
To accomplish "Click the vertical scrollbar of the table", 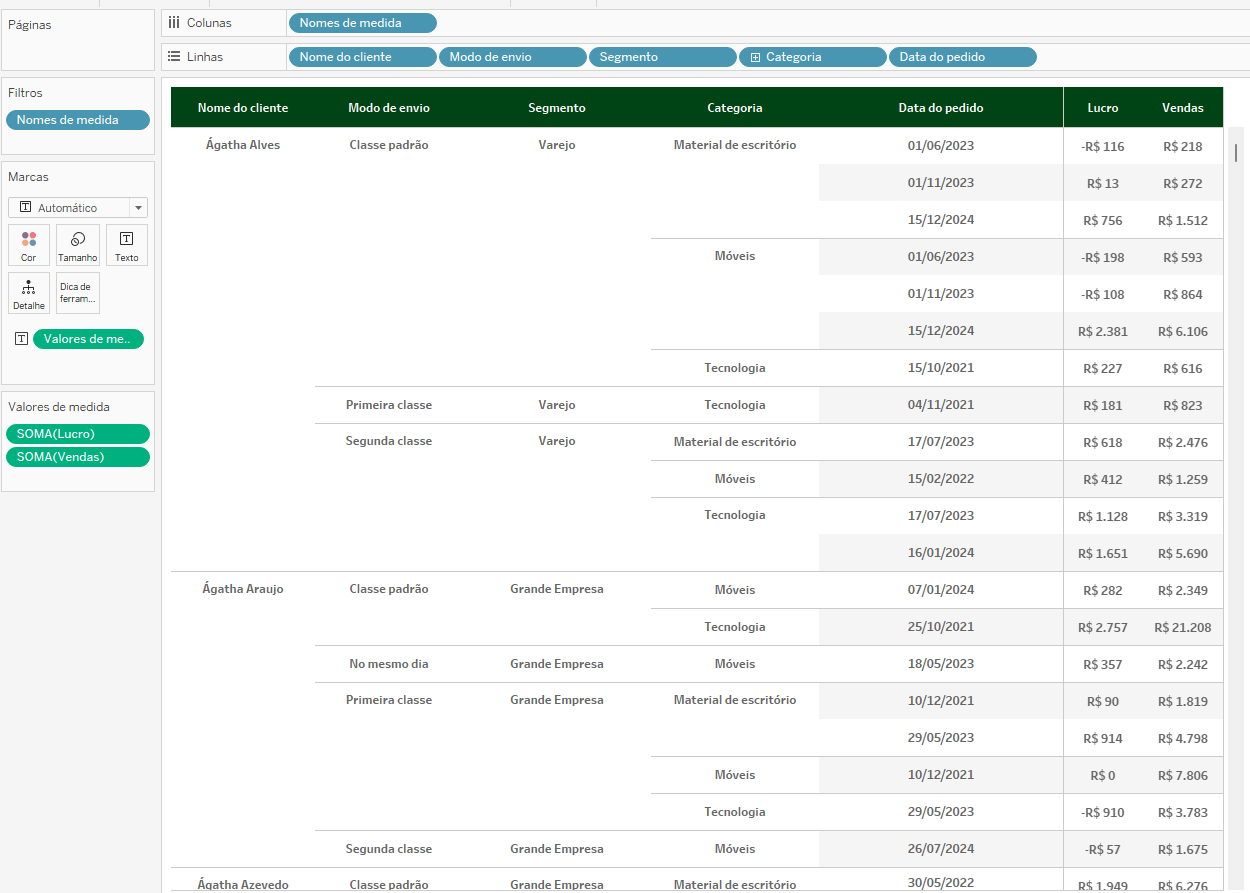I will tap(1236, 152).
